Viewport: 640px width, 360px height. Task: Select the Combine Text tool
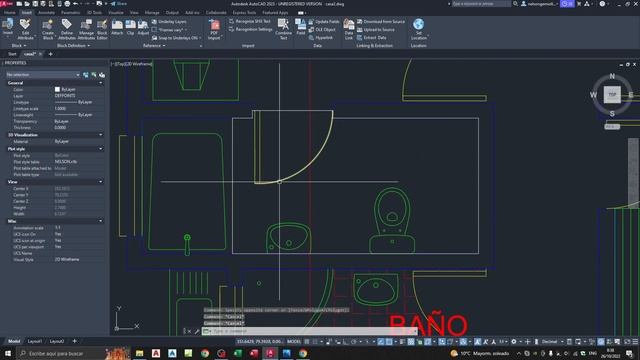point(283,29)
